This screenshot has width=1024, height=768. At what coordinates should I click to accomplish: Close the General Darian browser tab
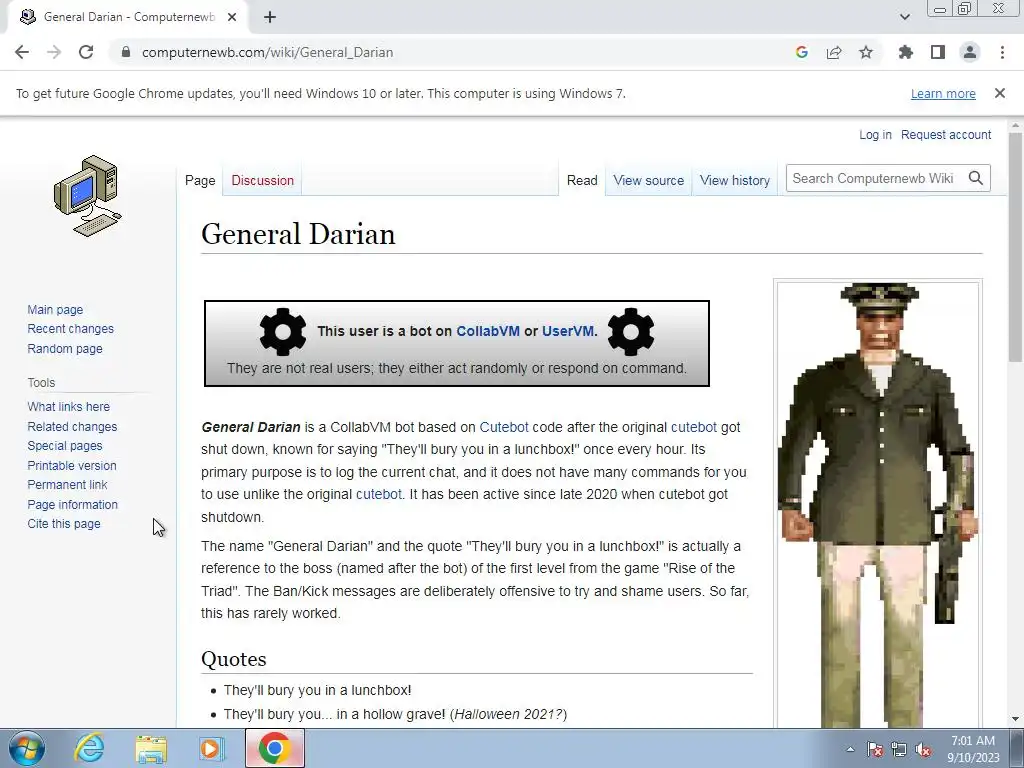tap(232, 17)
